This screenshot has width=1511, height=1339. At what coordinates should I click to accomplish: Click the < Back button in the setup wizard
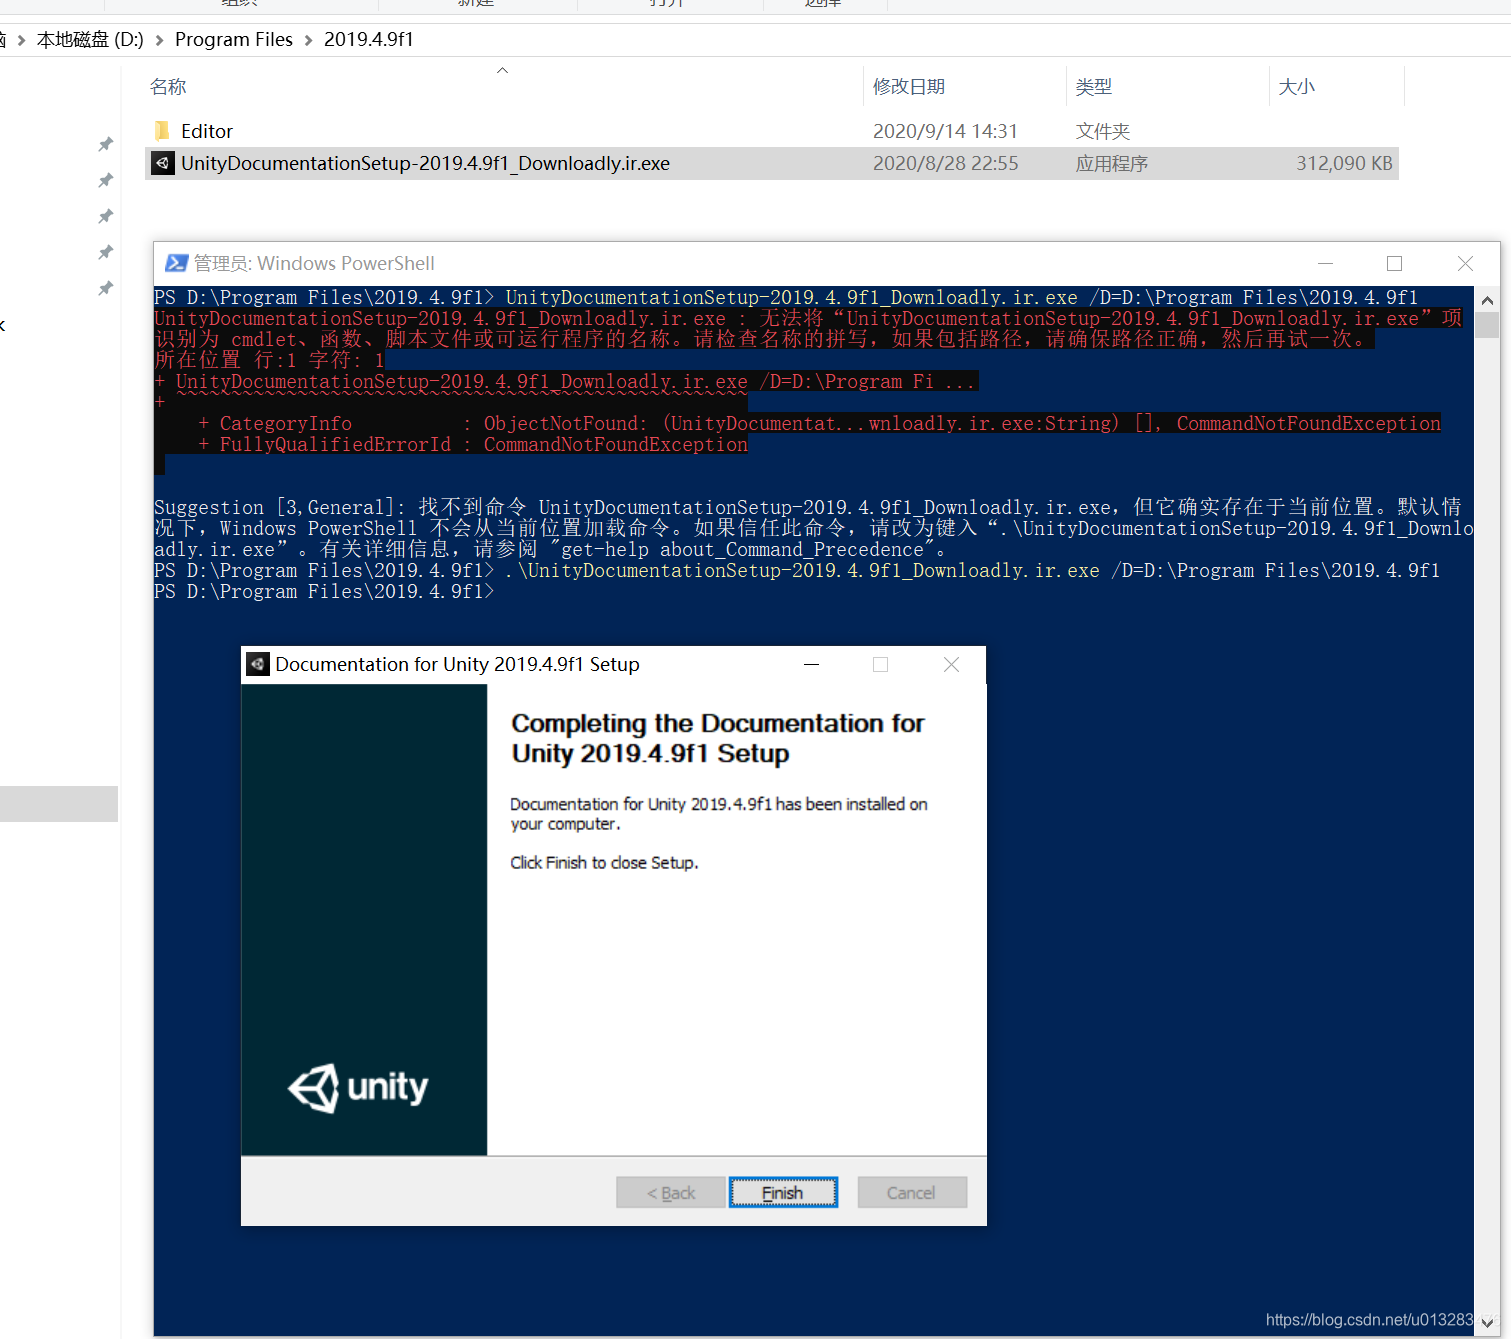(x=669, y=1192)
